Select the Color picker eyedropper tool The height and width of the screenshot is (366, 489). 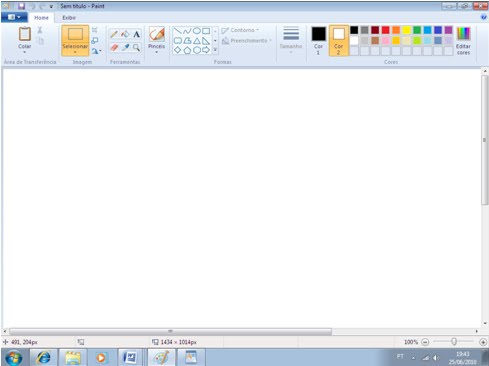[x=125, y=47]
